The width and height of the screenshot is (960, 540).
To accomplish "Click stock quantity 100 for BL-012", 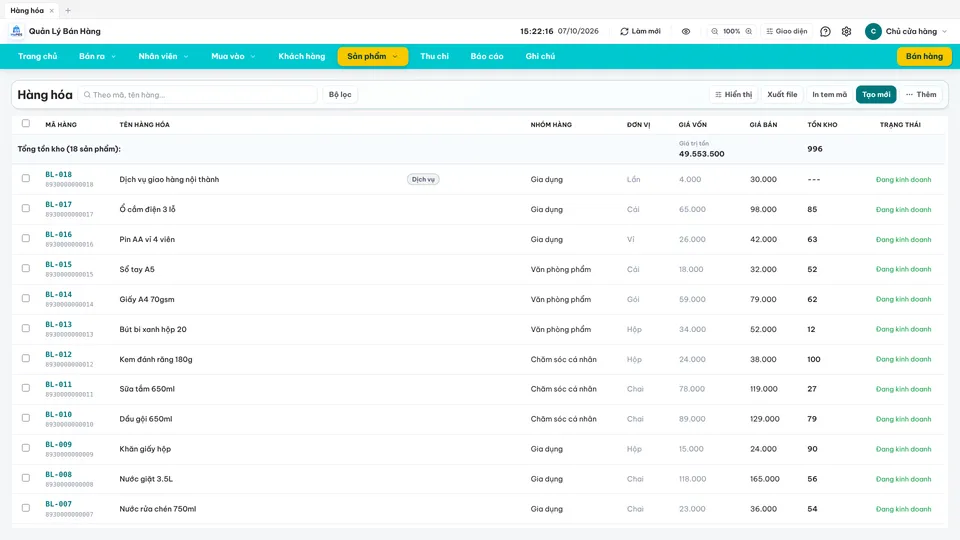I will pyautogui.click(x=814, y=359).
